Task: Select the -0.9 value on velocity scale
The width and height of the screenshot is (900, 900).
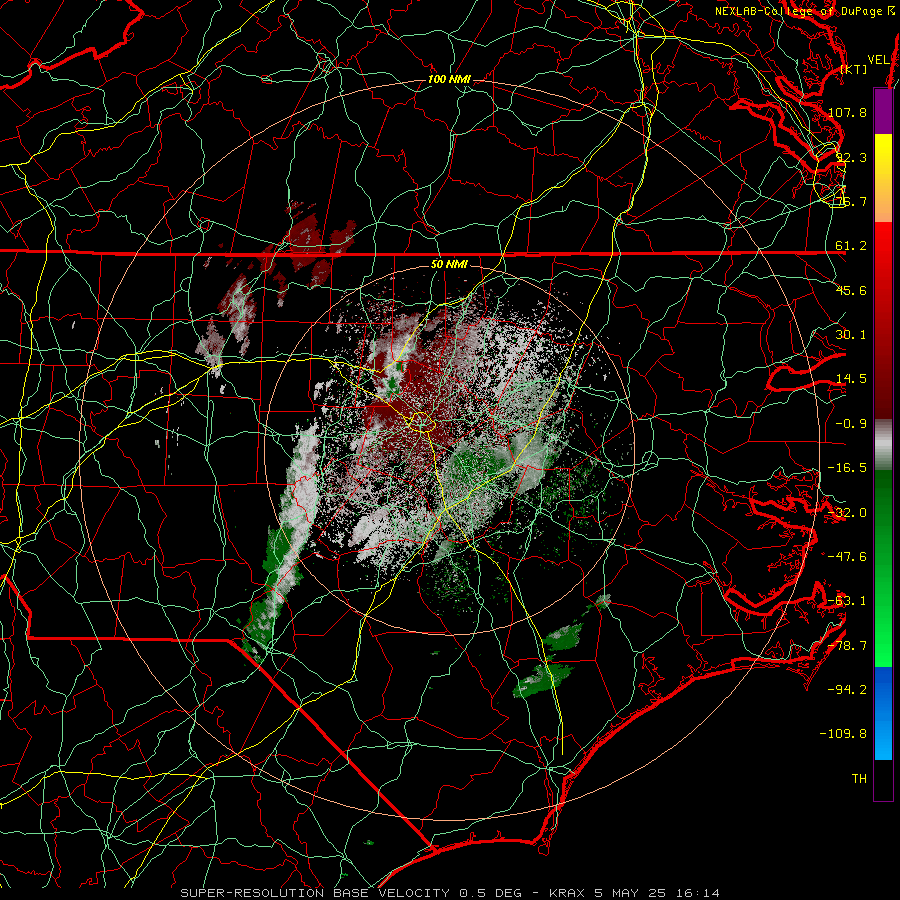Action: (x=851, y=424)
